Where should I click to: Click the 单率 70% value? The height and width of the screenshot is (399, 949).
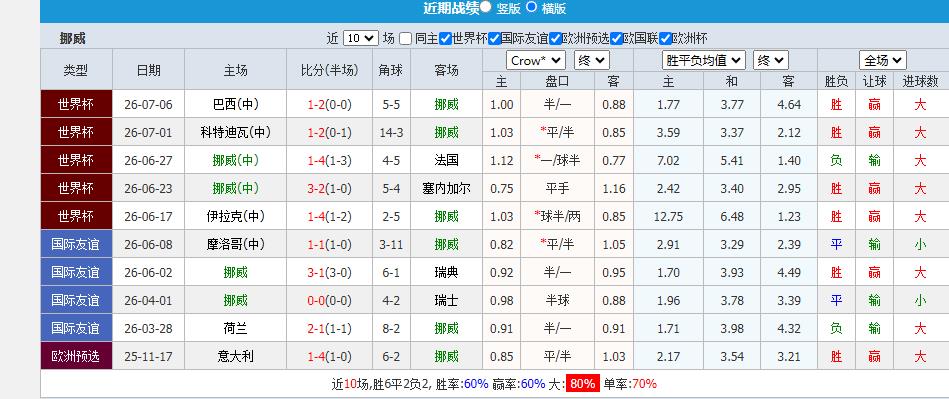pyautogui.click(x=644, y=384)
